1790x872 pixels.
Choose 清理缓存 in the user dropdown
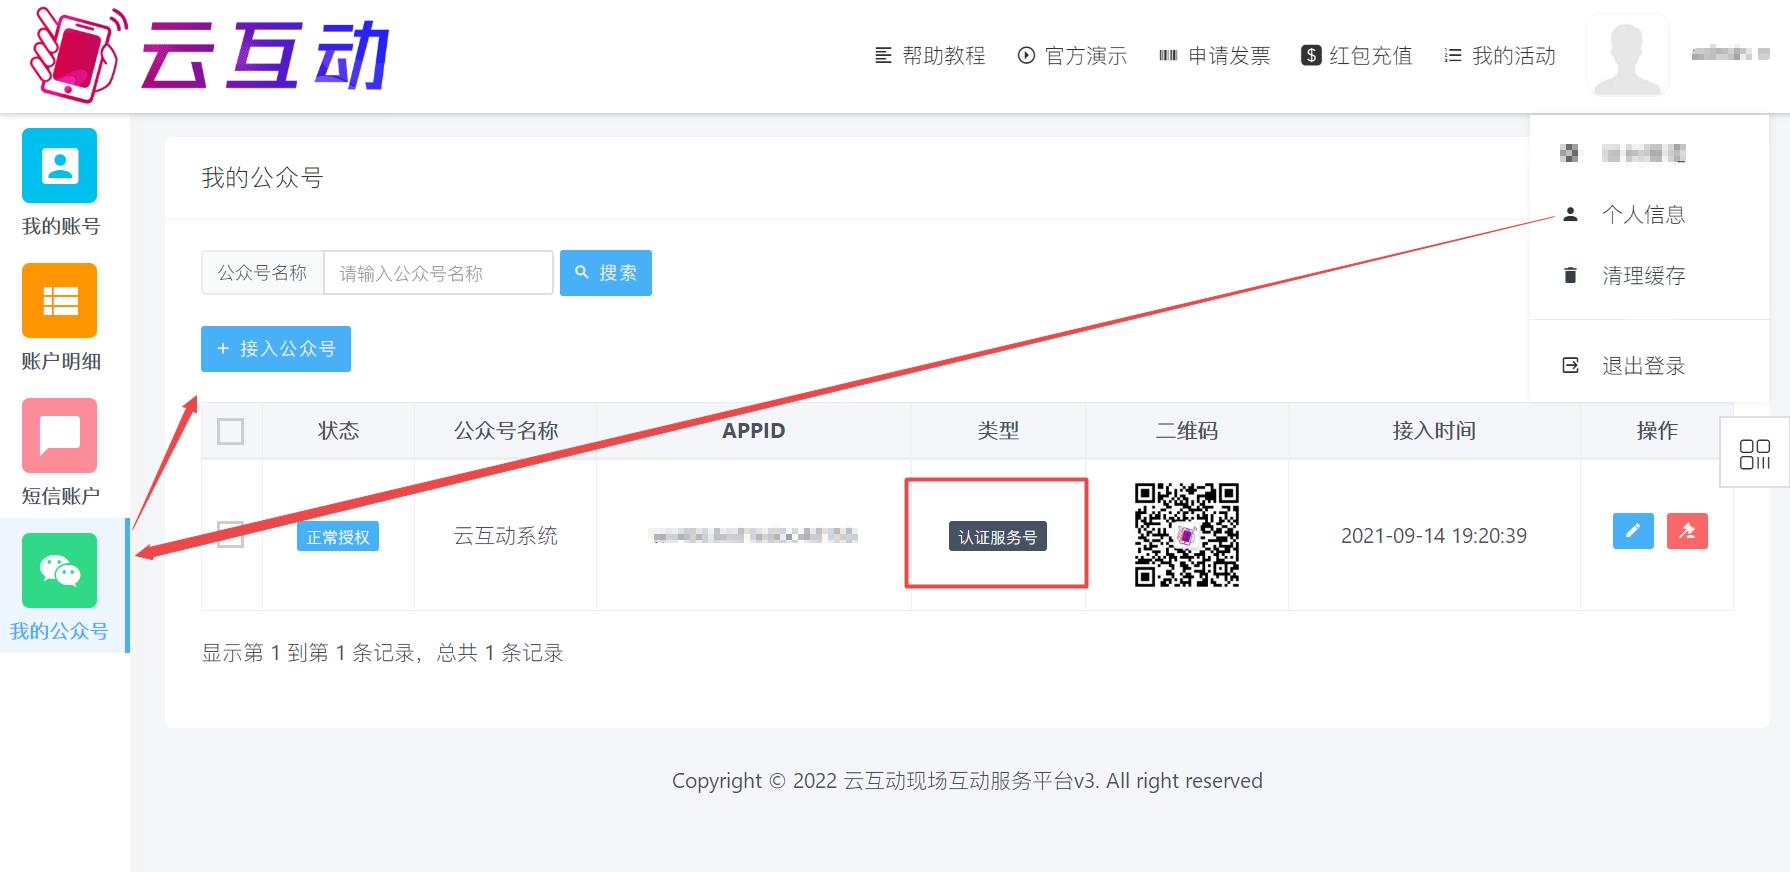pyautogui.click(x=1643, y=276)
